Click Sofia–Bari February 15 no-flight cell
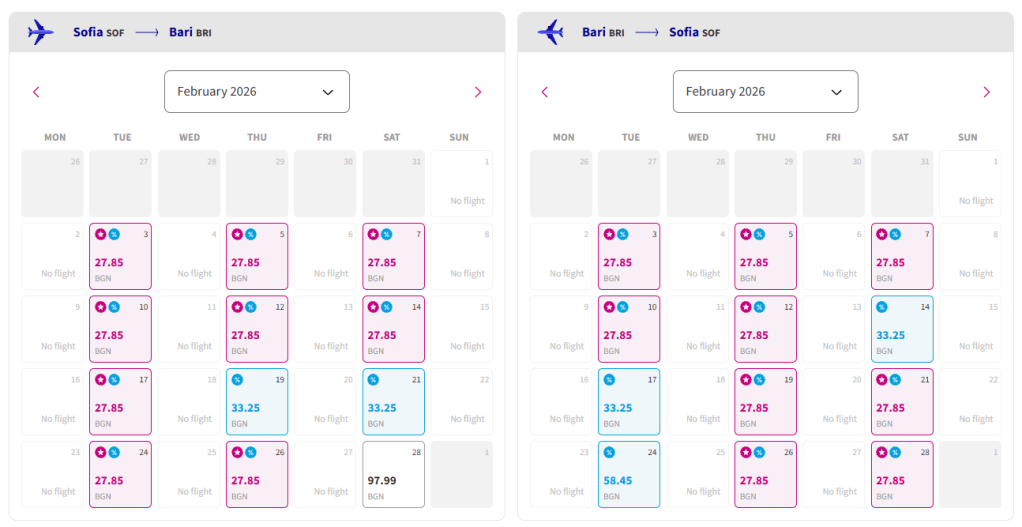Viewport: 1022px width, 527px height. coord(461,329)
